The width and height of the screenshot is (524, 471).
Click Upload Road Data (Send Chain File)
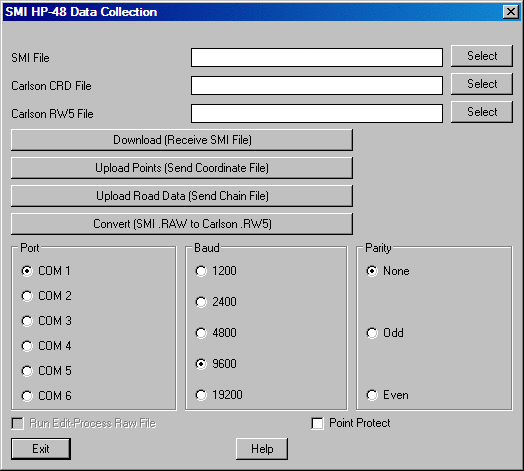click(182, 196)
